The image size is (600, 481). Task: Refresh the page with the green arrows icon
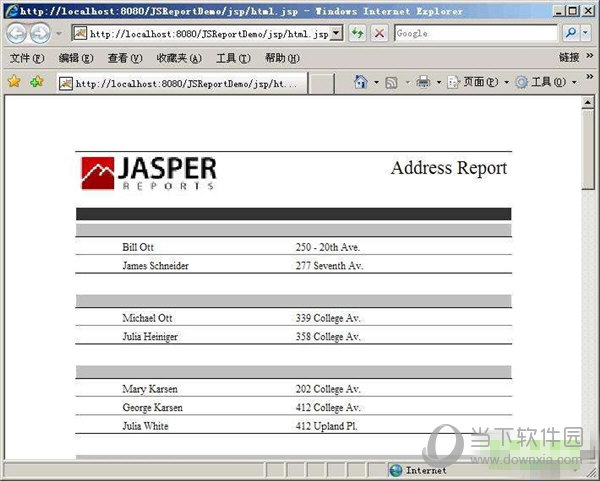pos(357,33)
